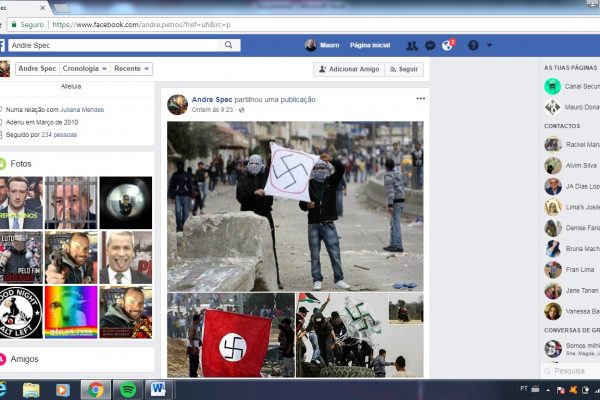The image size is (600, 400).
Task: Open Mauro Dona page in sidebar
Action: click(x=572, y=107)
